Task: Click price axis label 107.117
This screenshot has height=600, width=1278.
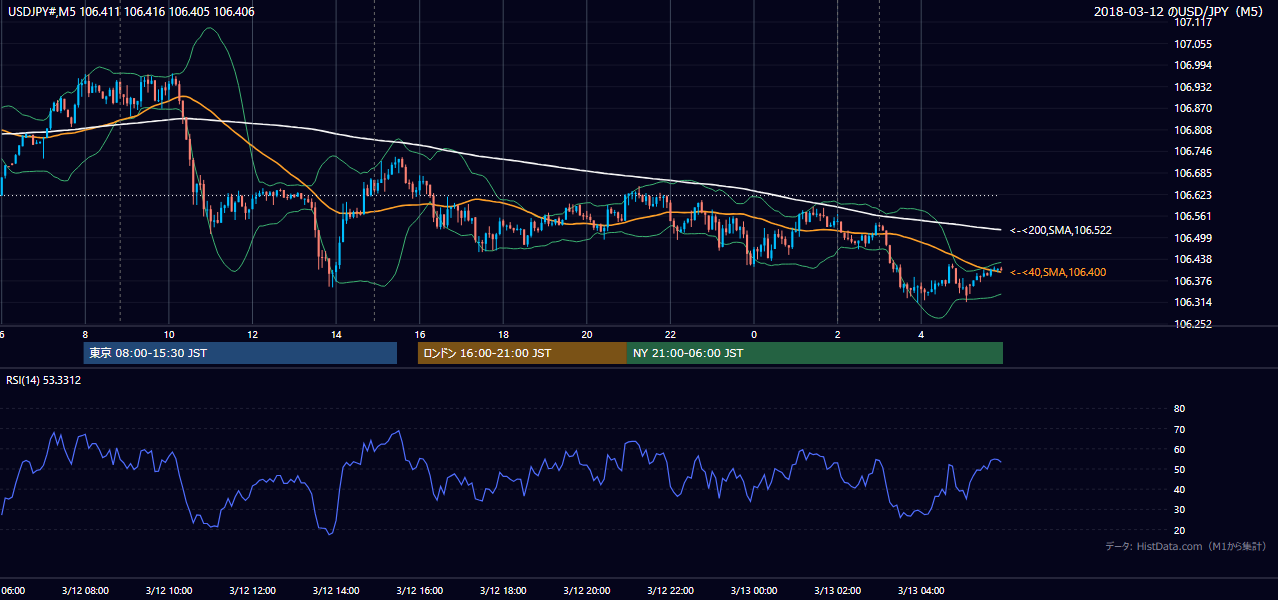Action: [x=1192, y=22]
